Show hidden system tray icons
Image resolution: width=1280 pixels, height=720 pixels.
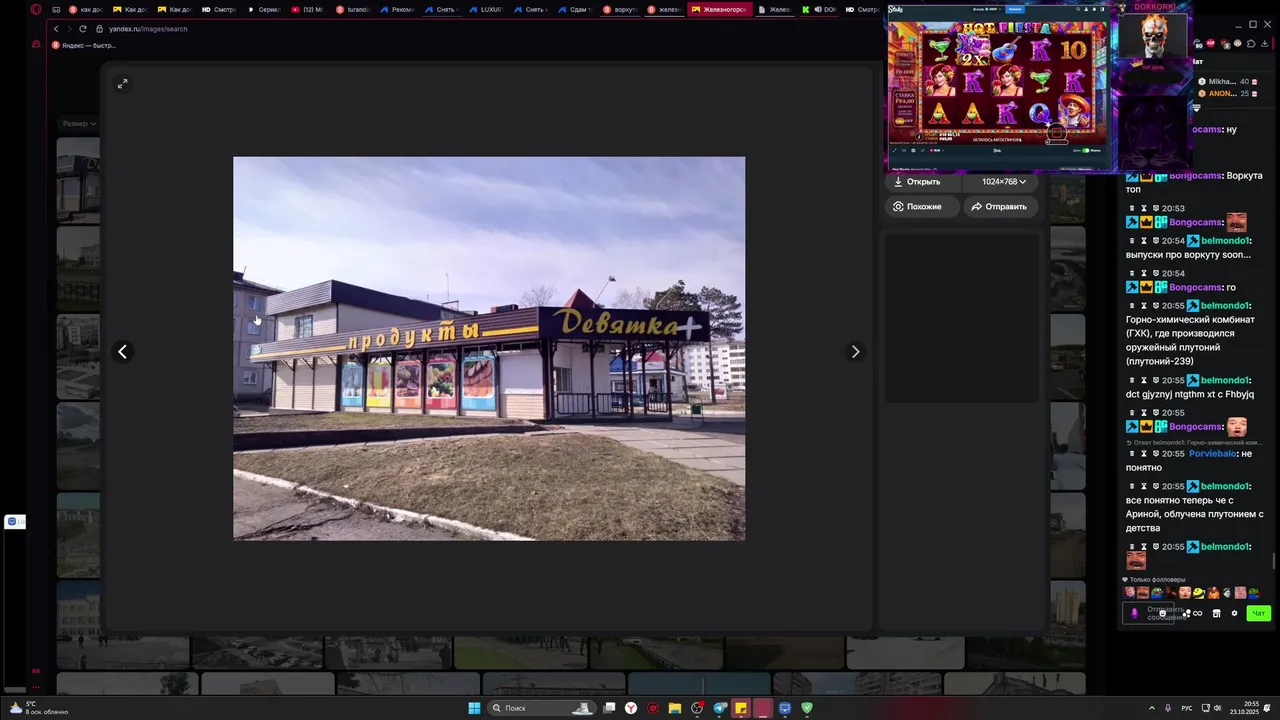click(1151, 708)
